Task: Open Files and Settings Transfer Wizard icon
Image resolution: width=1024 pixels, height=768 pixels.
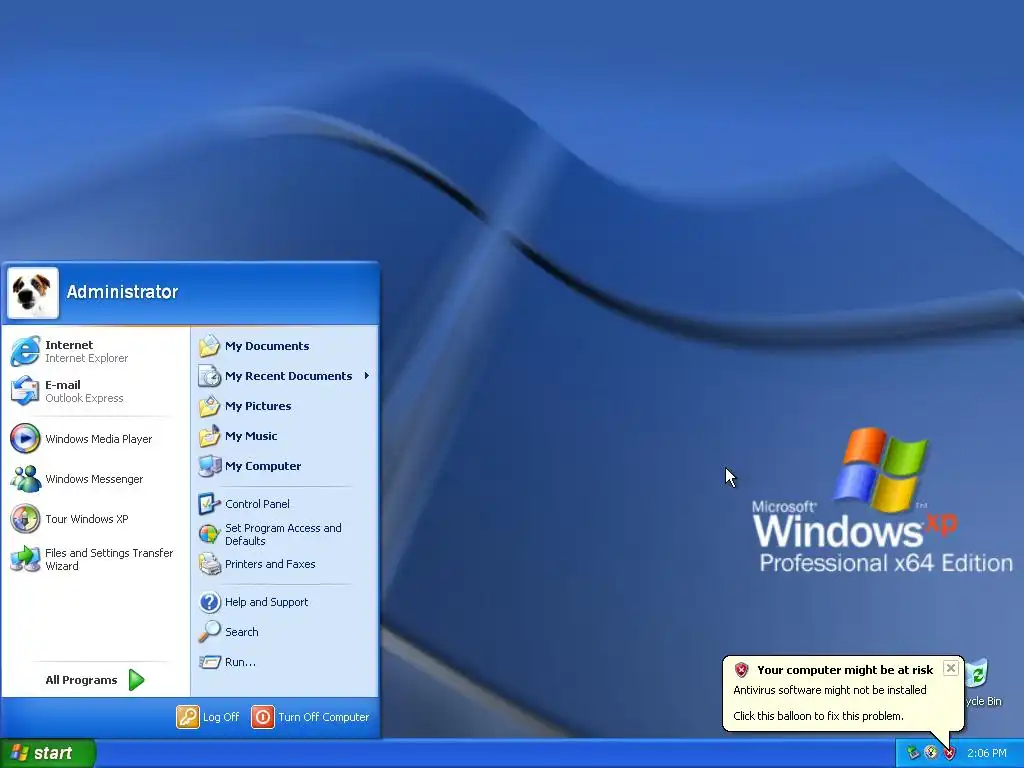Action: [25, 559]
